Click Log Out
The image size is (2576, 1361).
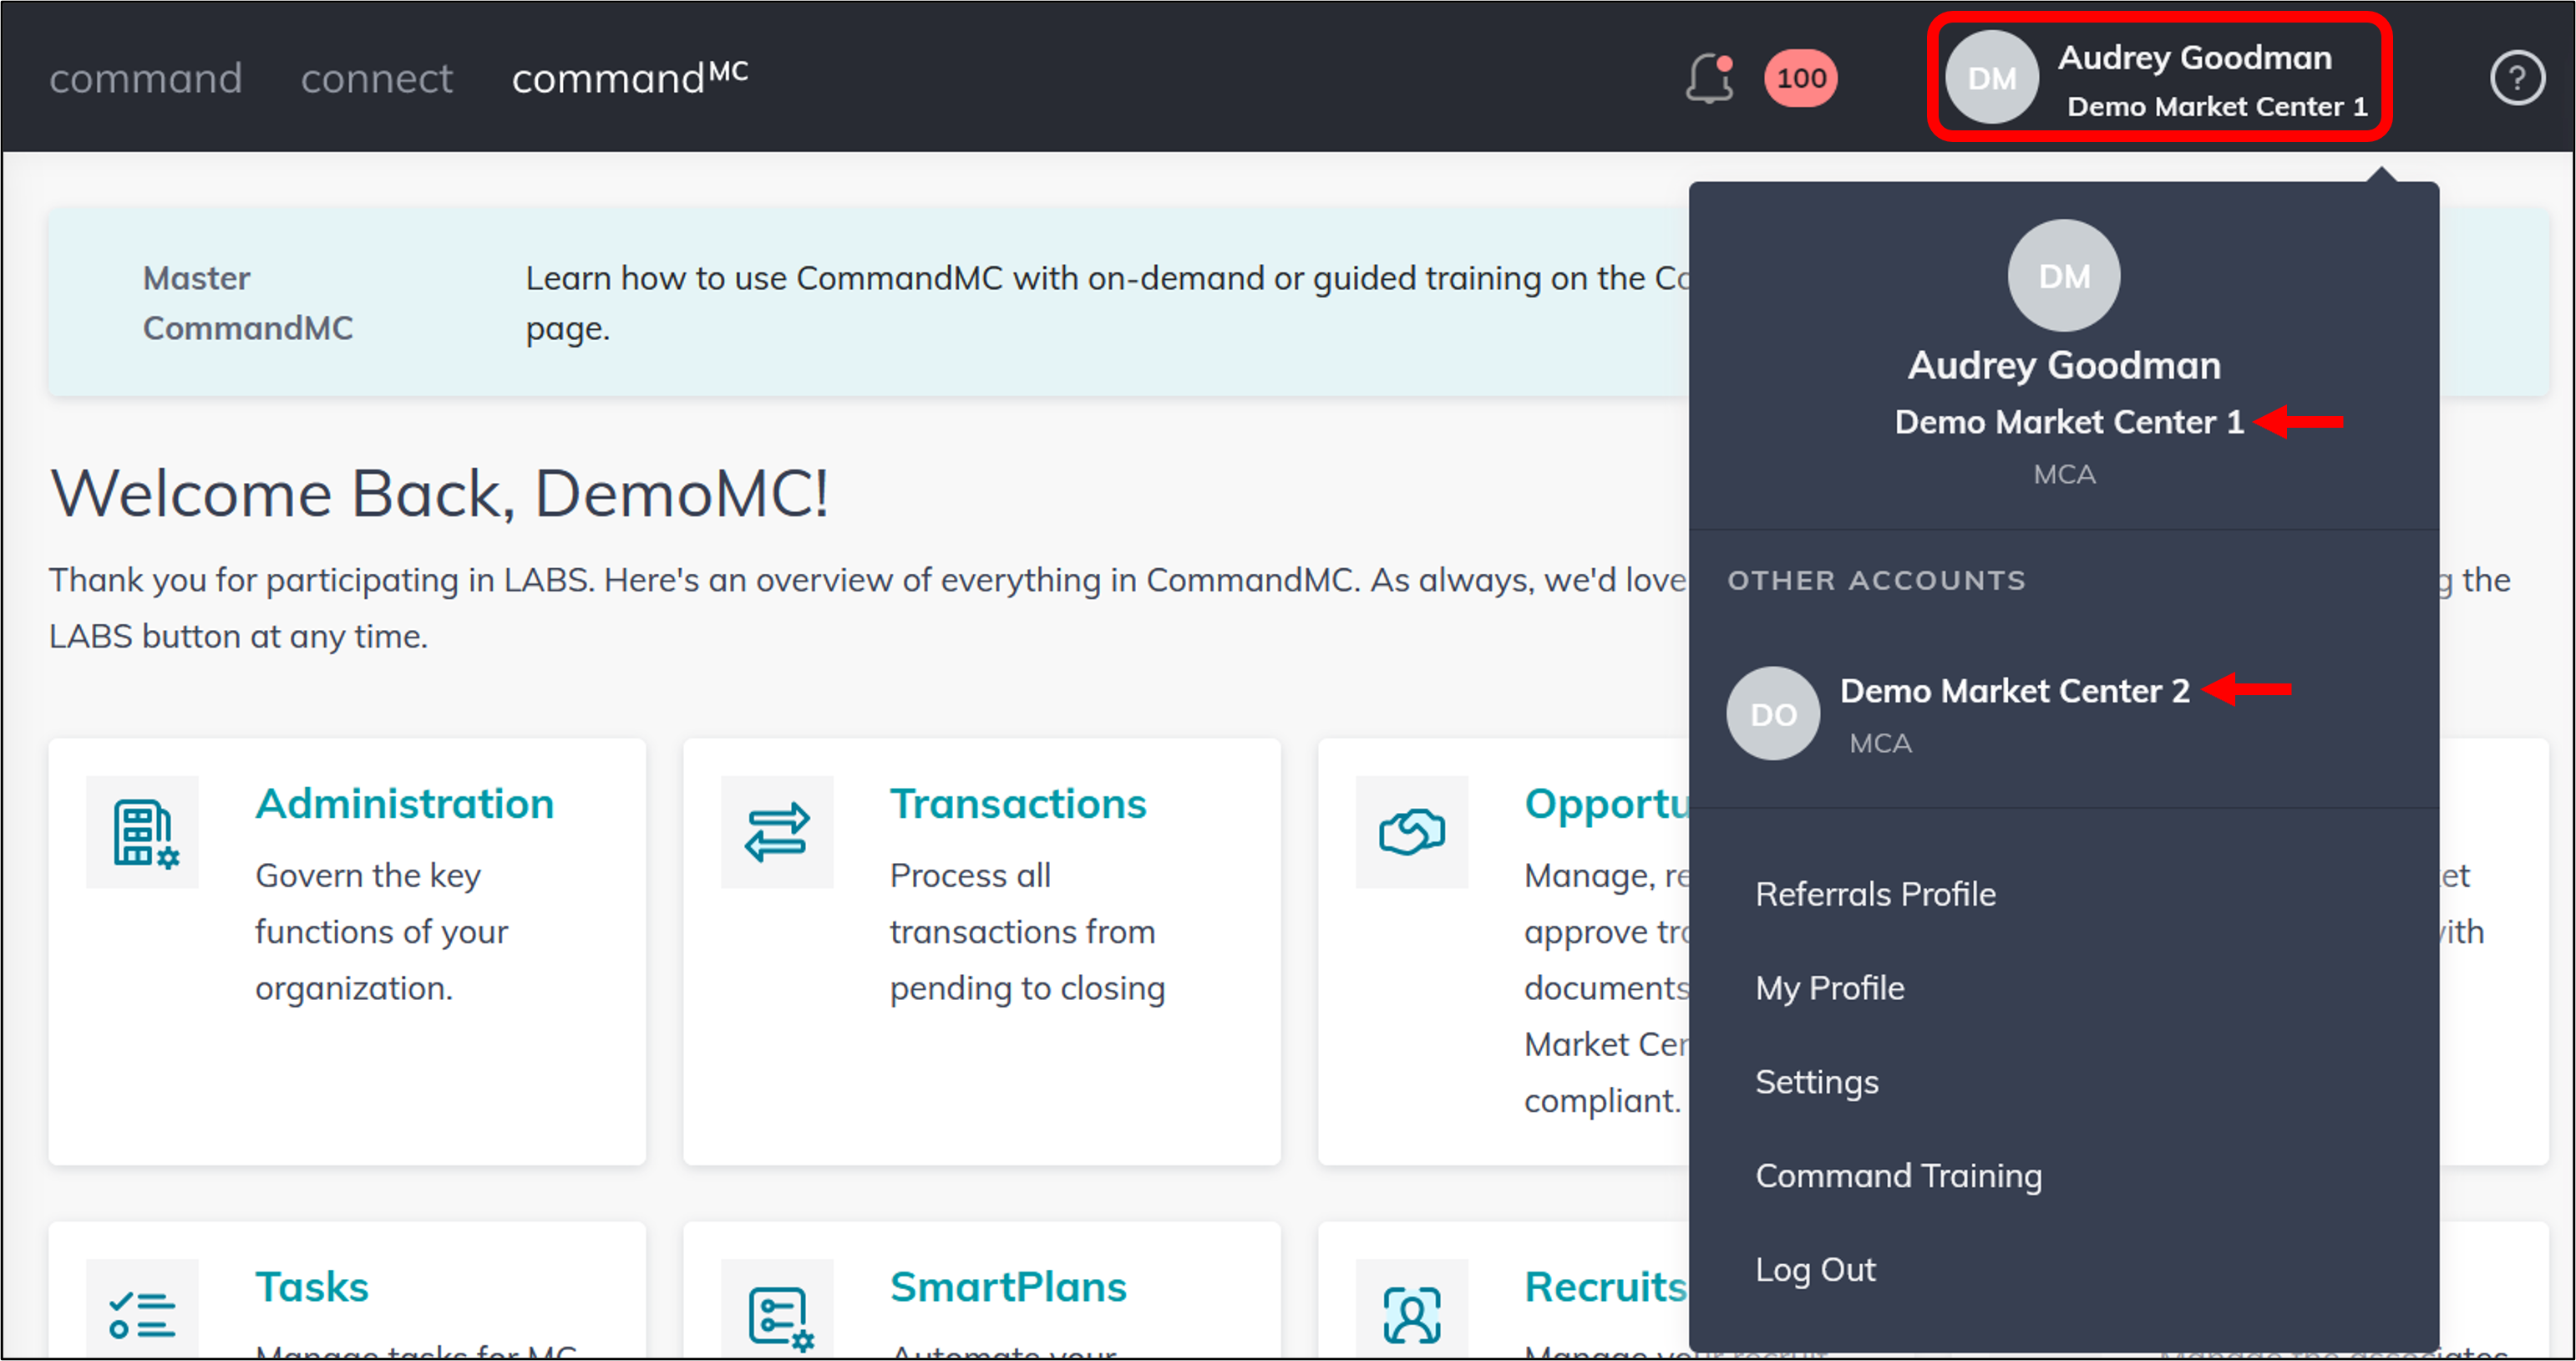tap(1816, 1268)
